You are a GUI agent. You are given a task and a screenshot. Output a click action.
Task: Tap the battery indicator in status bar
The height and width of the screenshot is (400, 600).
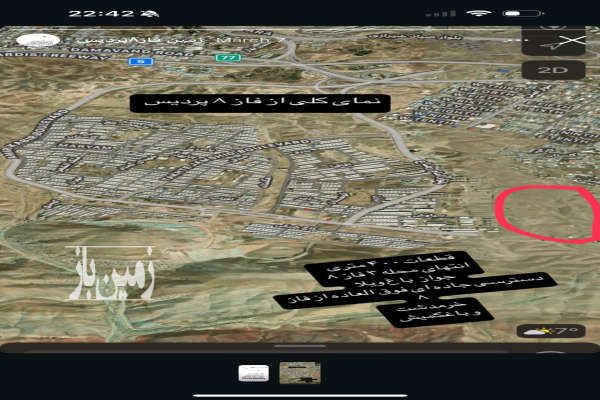pos(523,13)
